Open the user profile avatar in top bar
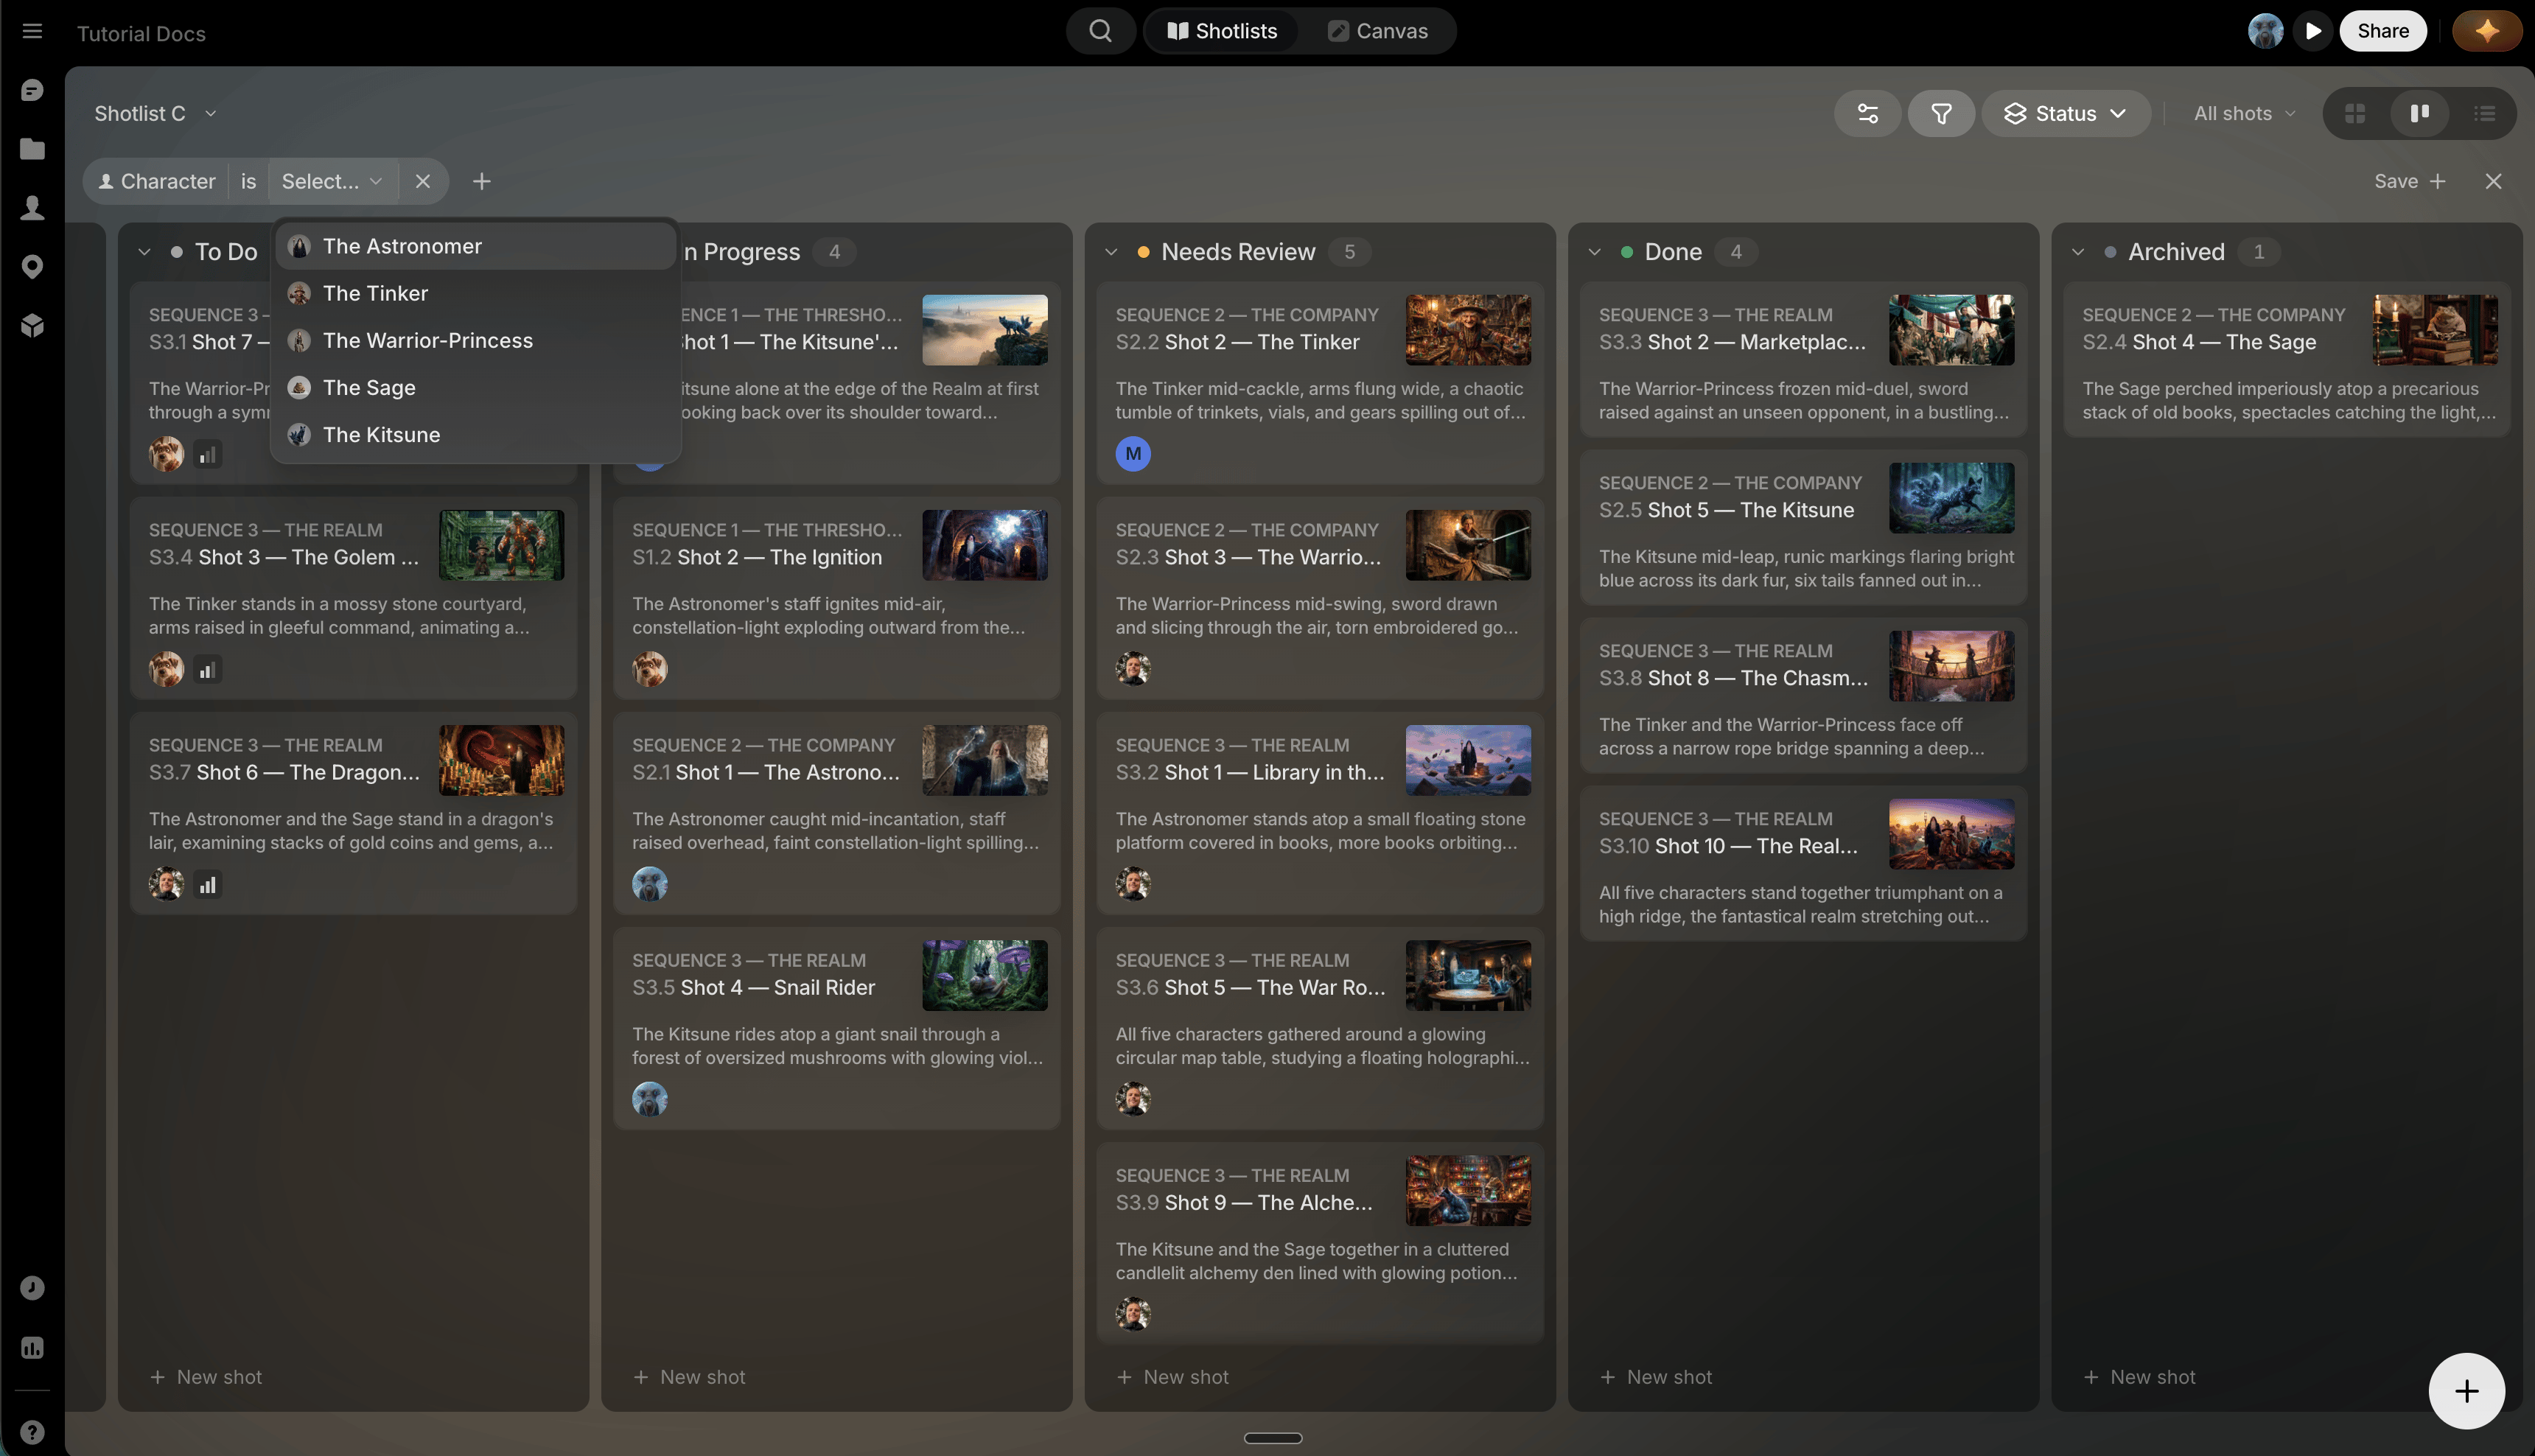The image size is (2535, 1456). (2265, 31)
